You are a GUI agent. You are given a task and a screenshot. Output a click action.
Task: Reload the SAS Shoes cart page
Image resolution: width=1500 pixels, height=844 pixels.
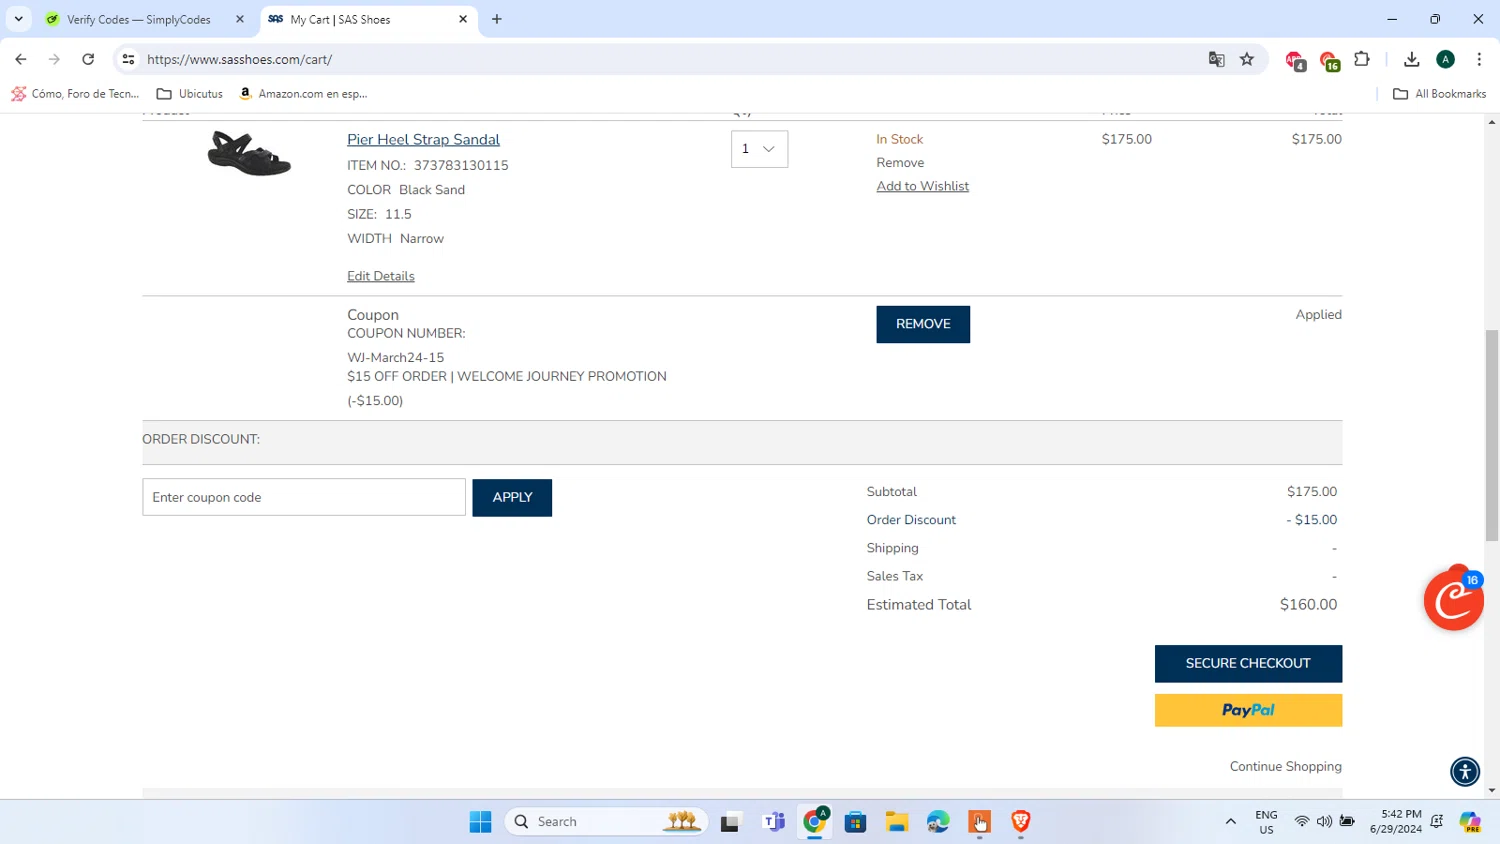[88, 59]
